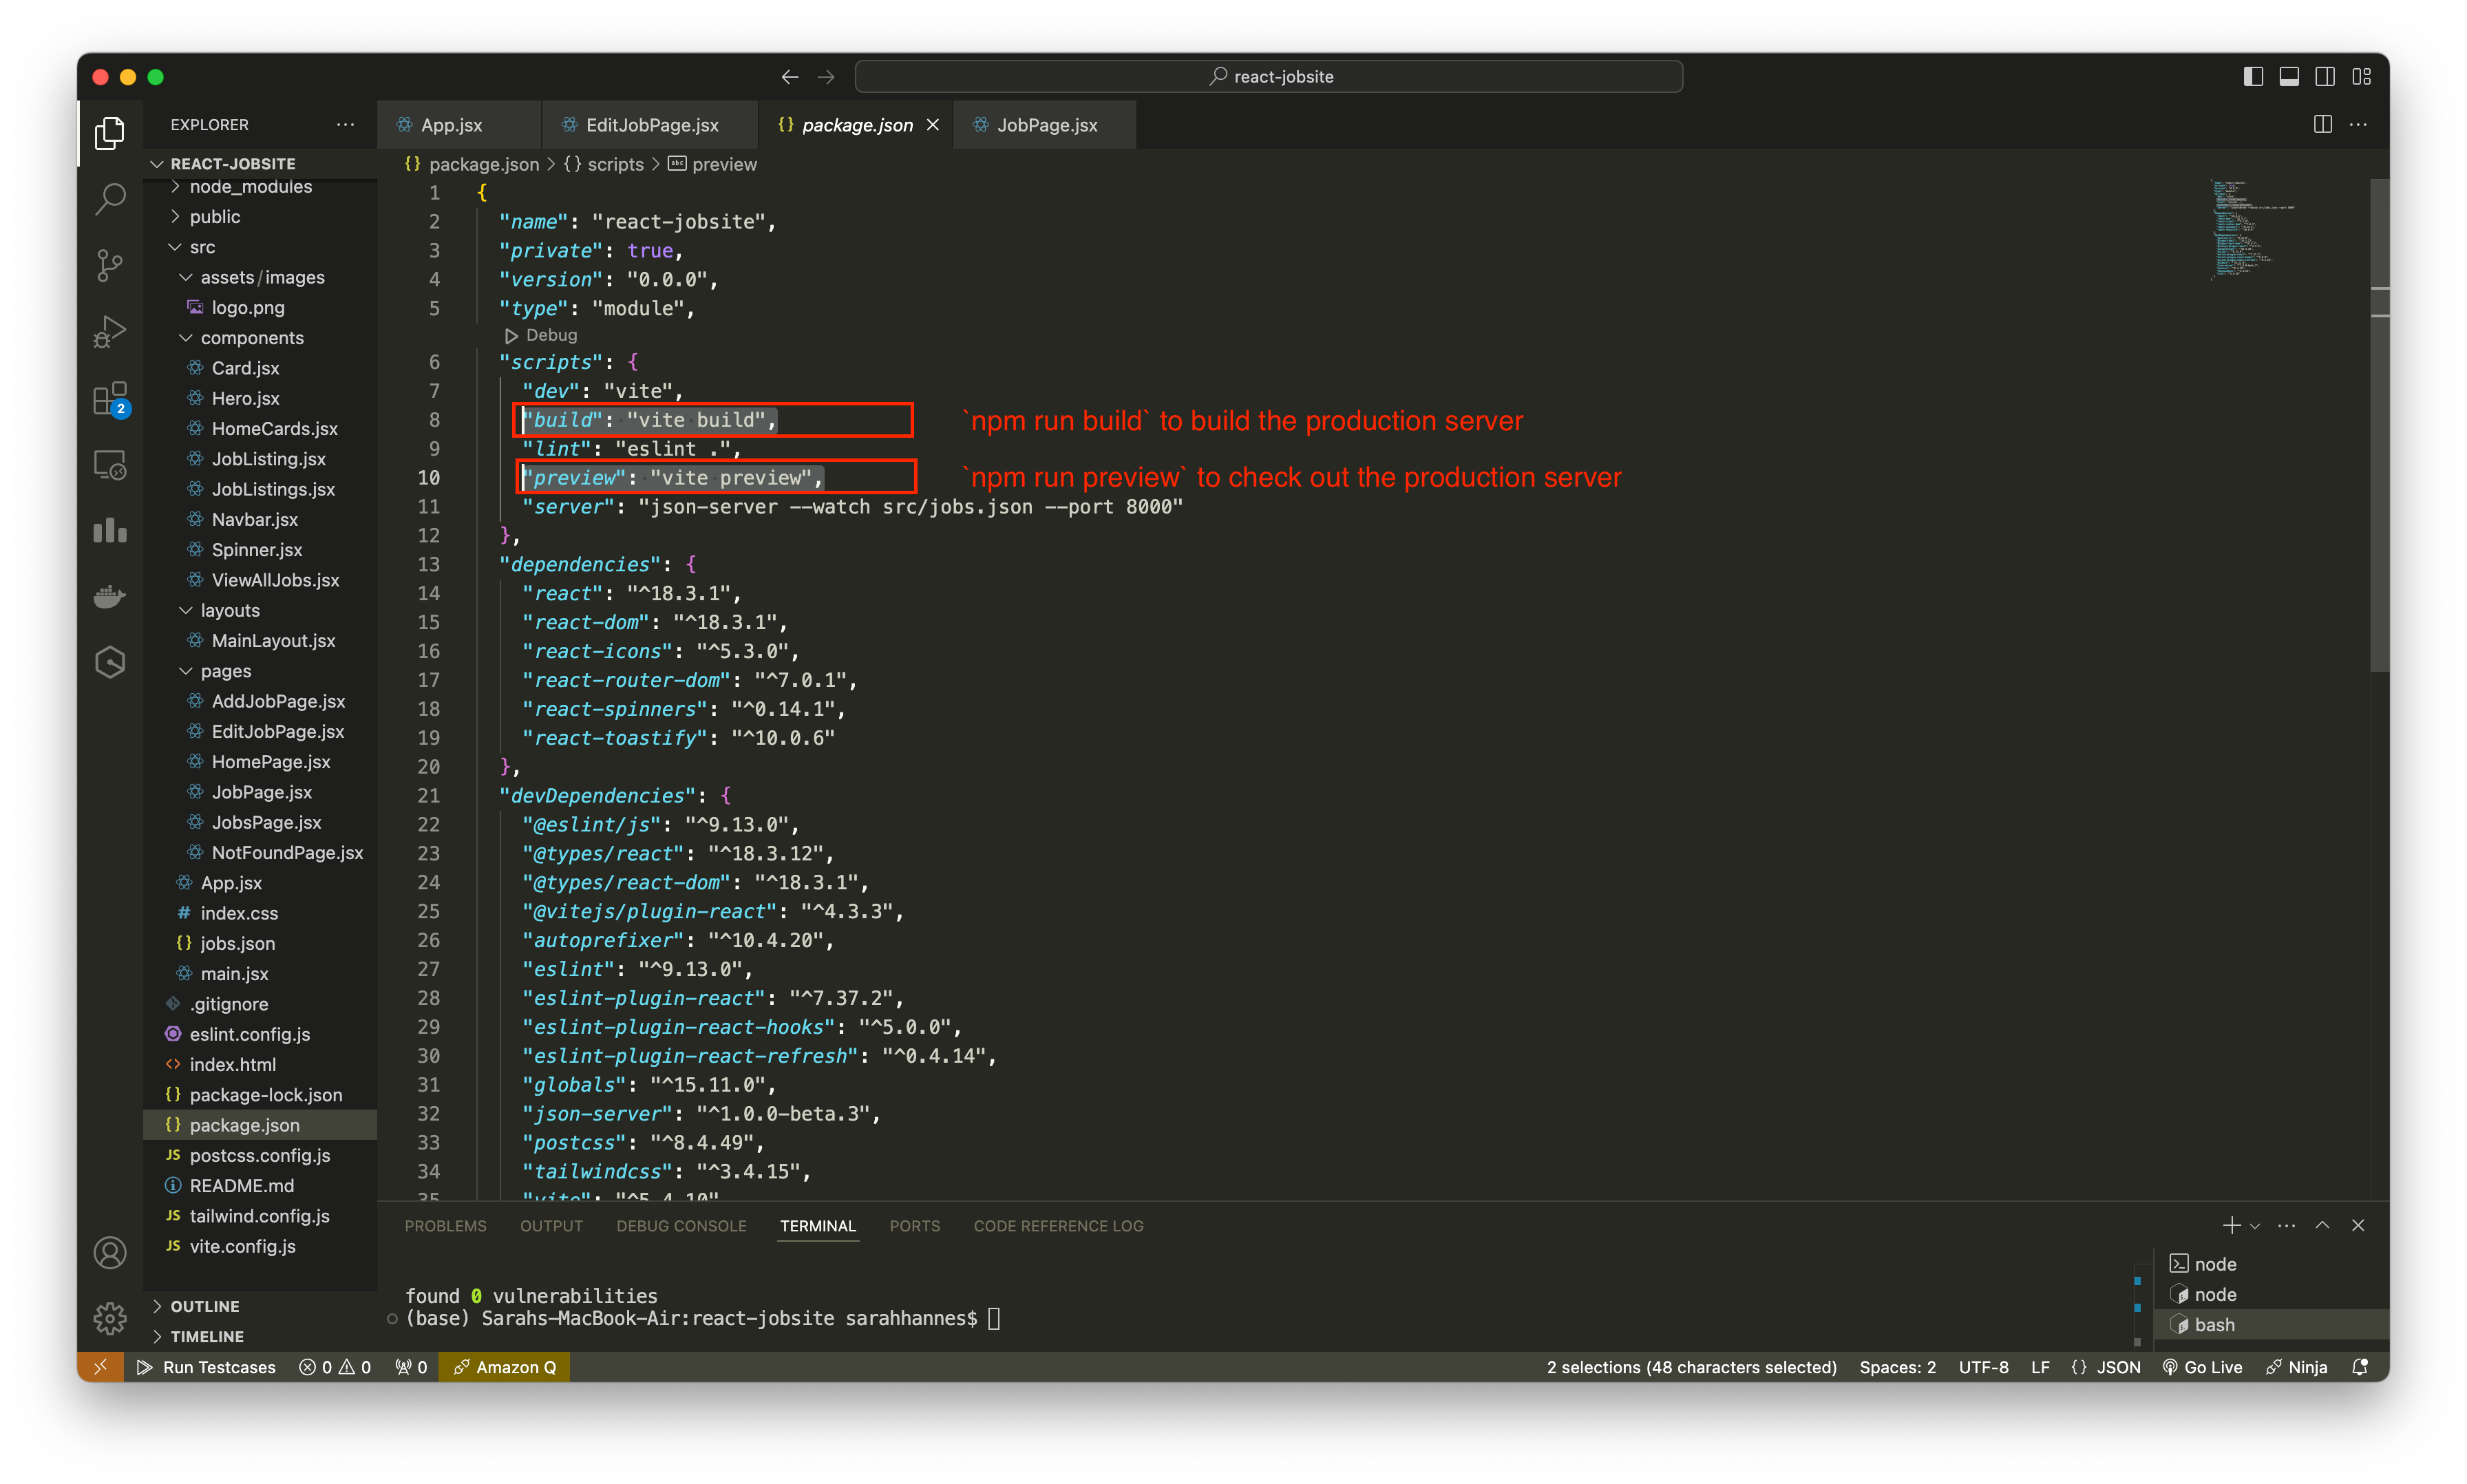Click the Ninja status bar item
The image size is (2467, 1484).
2297,1367
